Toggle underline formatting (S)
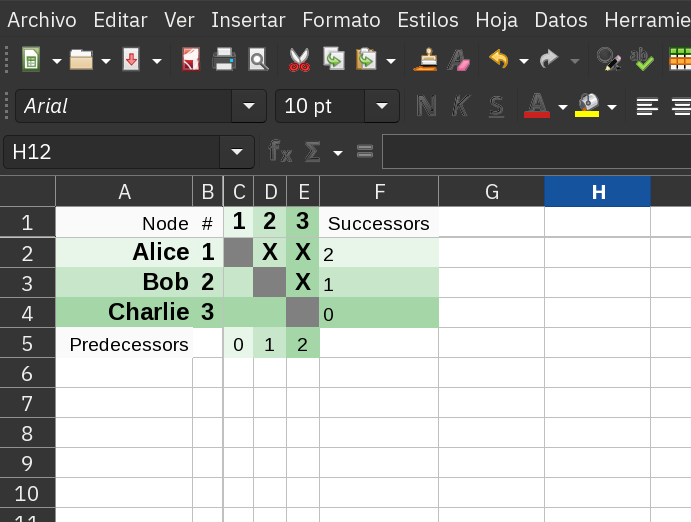The image size is (691, 522). [496, 106]
